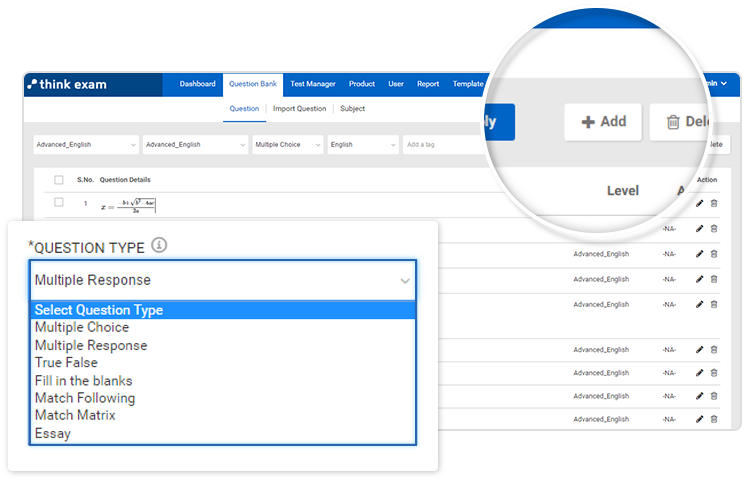Click the Add a tag field
750x480 pixels.
(x=442, y=144)
